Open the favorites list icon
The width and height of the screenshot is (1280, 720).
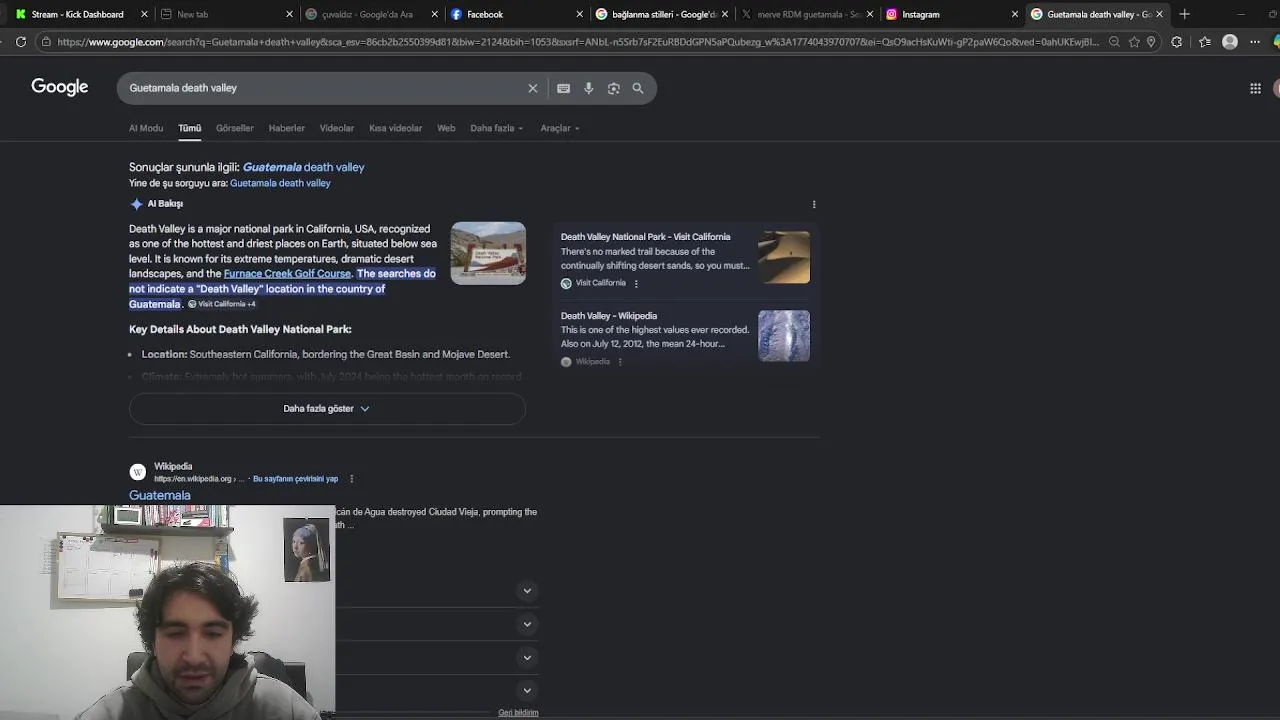point(1204,42)
